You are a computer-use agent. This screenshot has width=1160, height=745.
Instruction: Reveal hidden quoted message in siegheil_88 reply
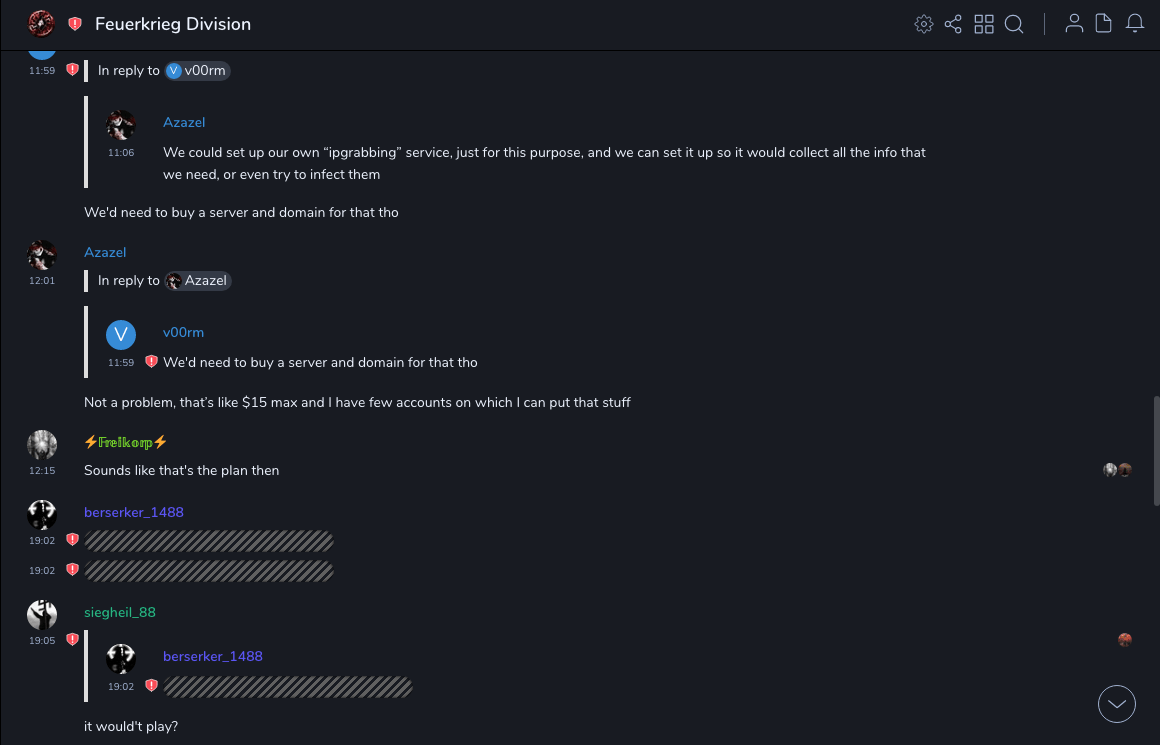(x=288, y=687)
